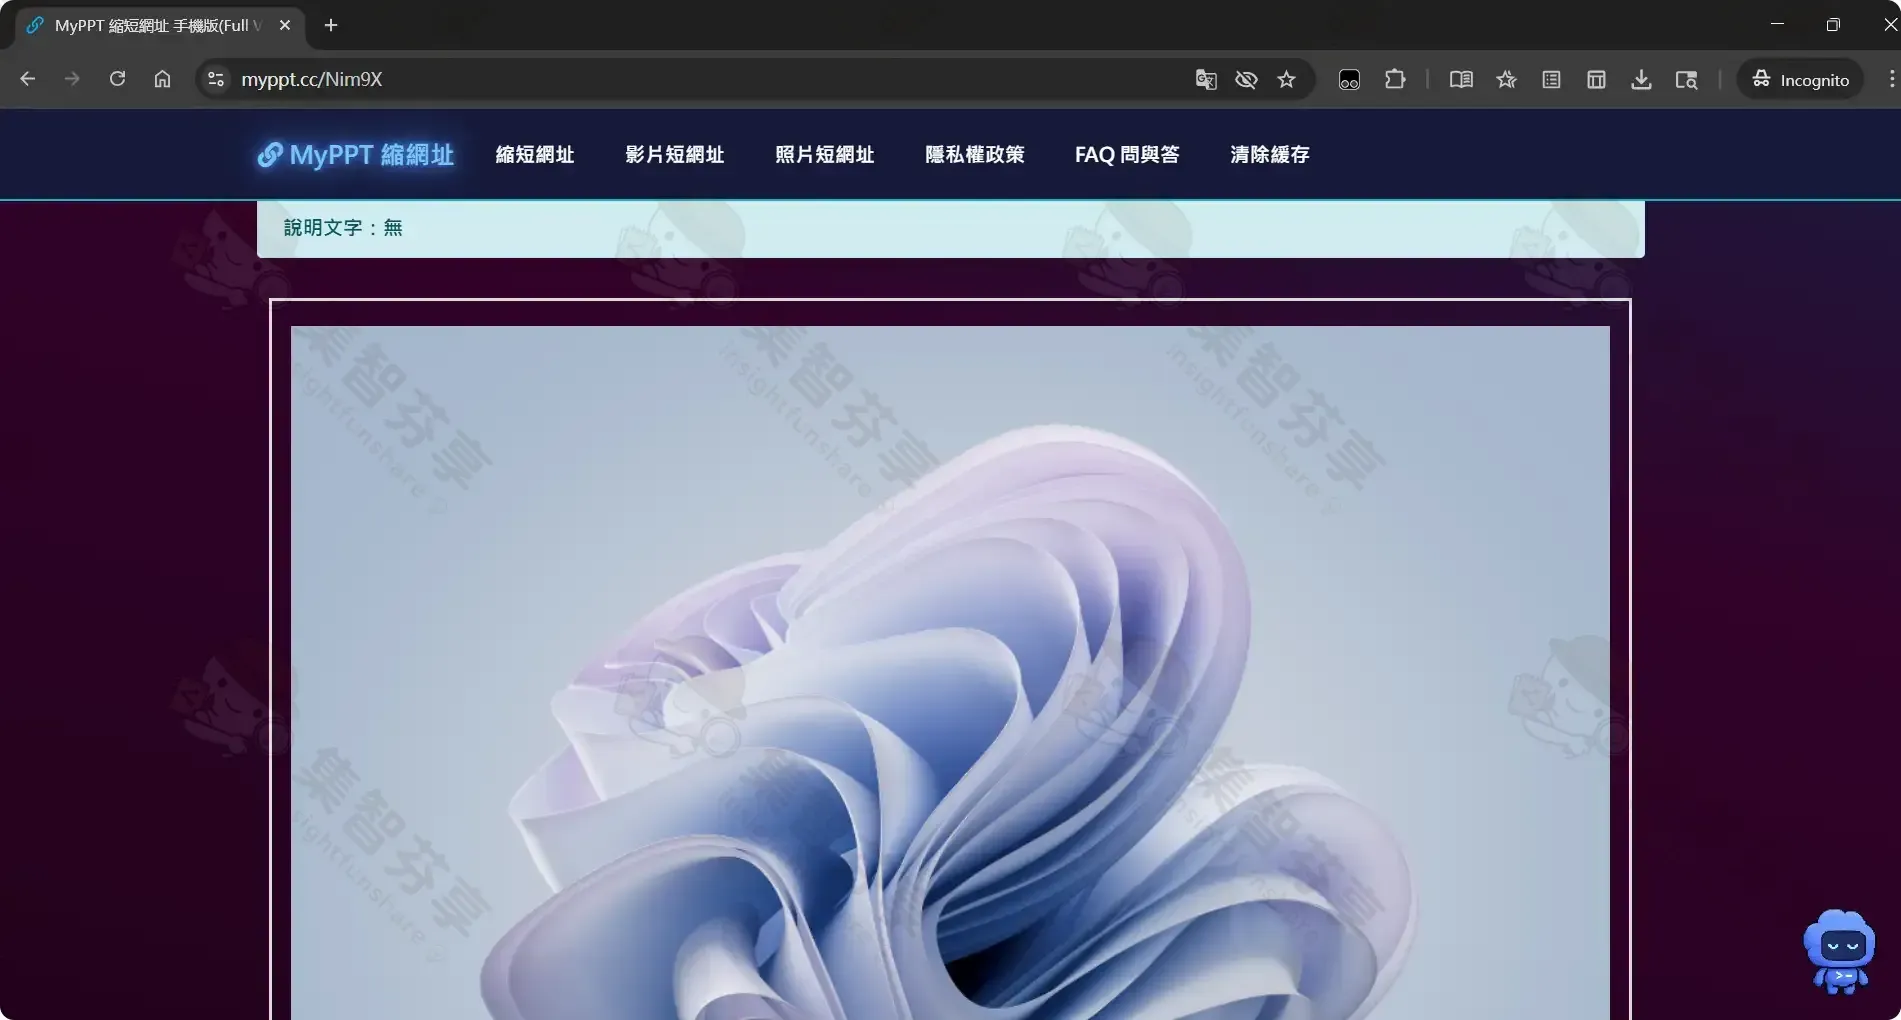The height and width of the screenshot is (1020, 1901).
Task: Go forward to the next page
Action: click(x=72, y=79)
